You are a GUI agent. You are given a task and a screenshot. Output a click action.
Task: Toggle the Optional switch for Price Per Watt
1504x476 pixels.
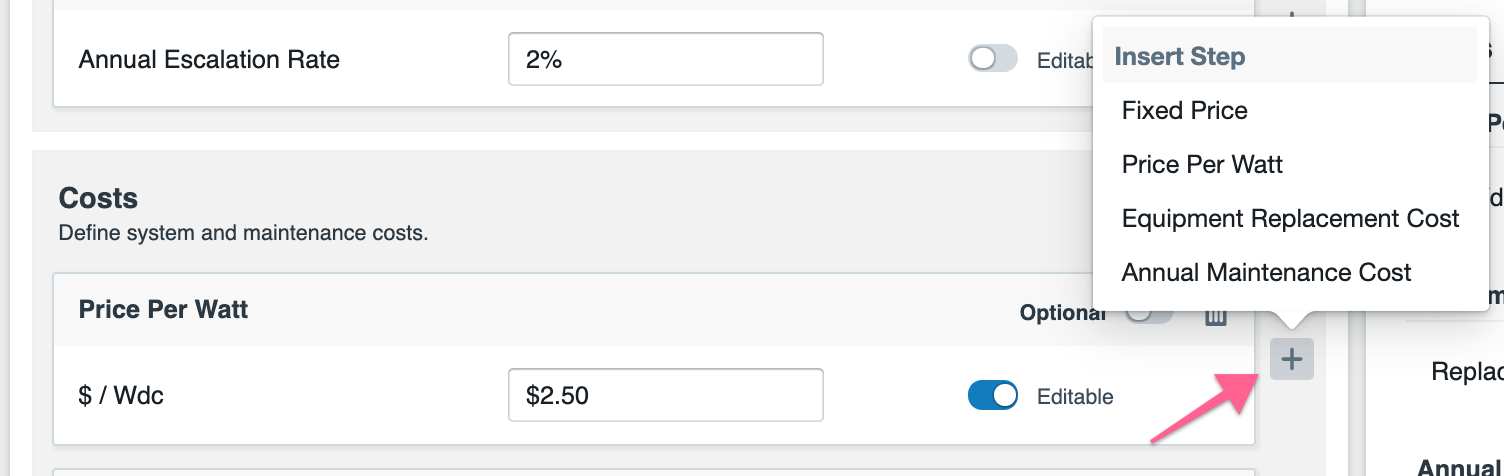tap(1149, 313)
